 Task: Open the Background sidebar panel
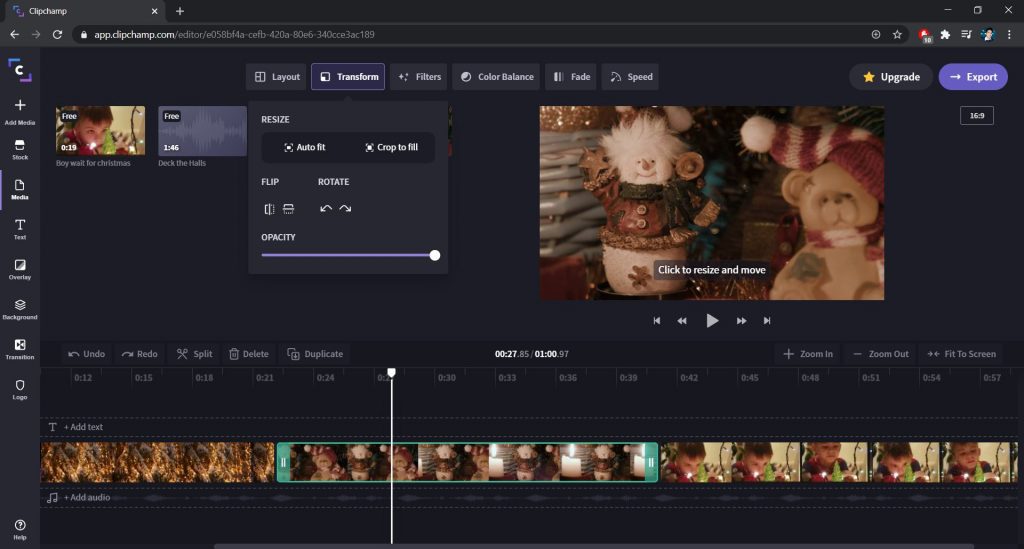pos(20,309)
